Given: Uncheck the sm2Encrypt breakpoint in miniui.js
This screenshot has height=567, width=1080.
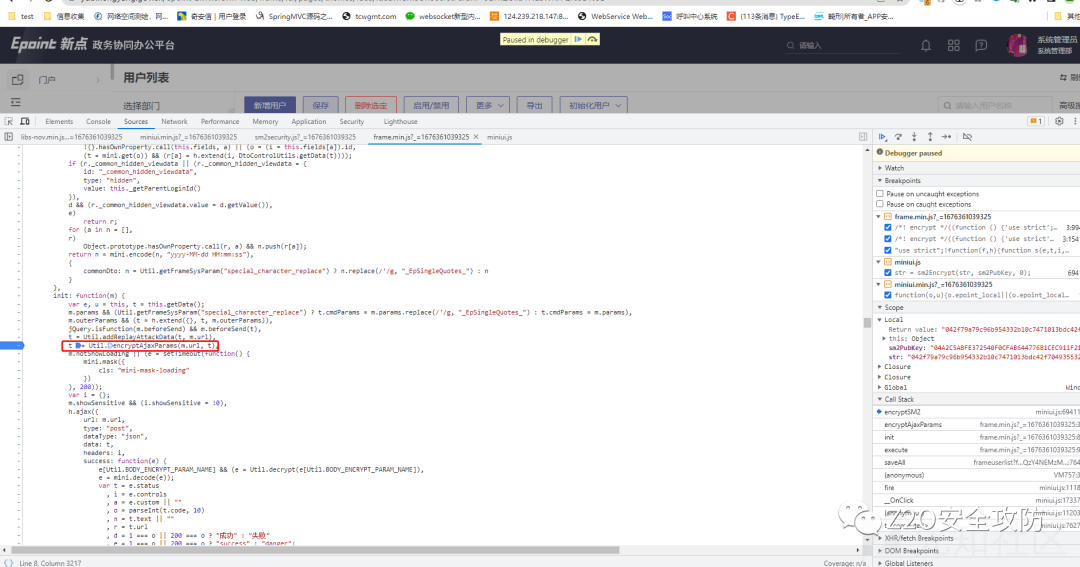Looking at the screenshot, I should tap(888, 273).
